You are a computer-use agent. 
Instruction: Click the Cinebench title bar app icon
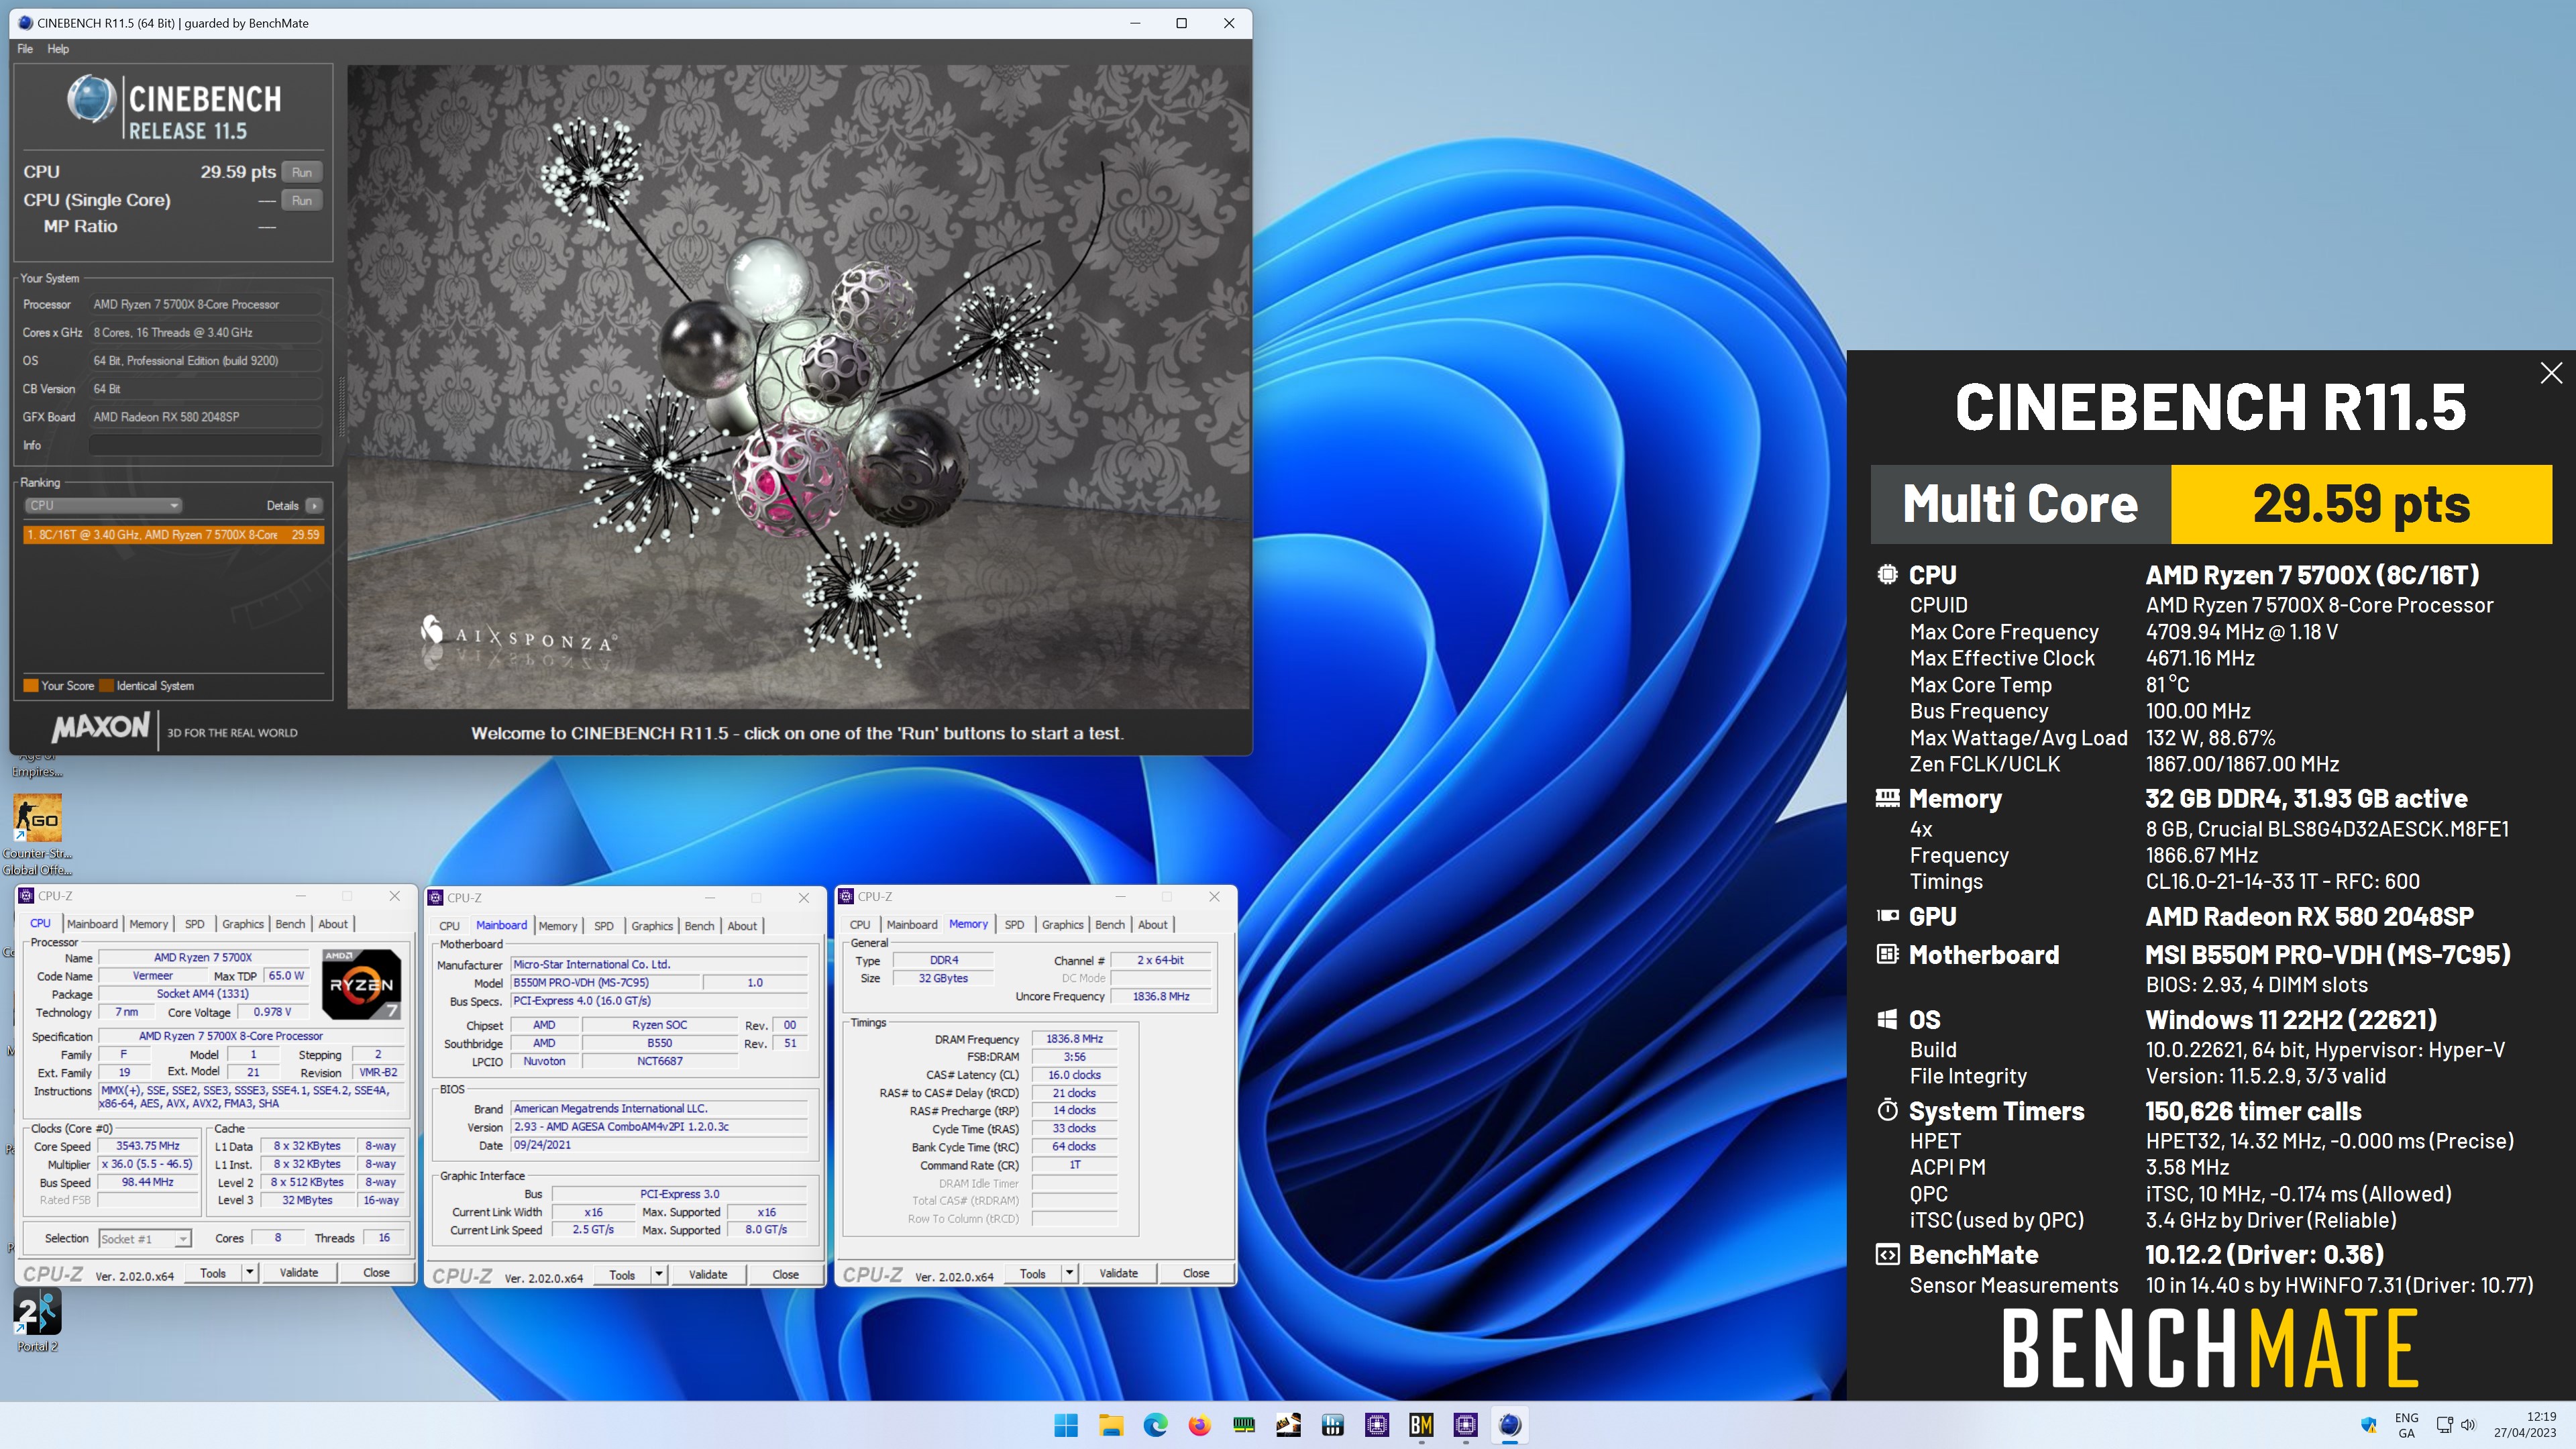25,23
